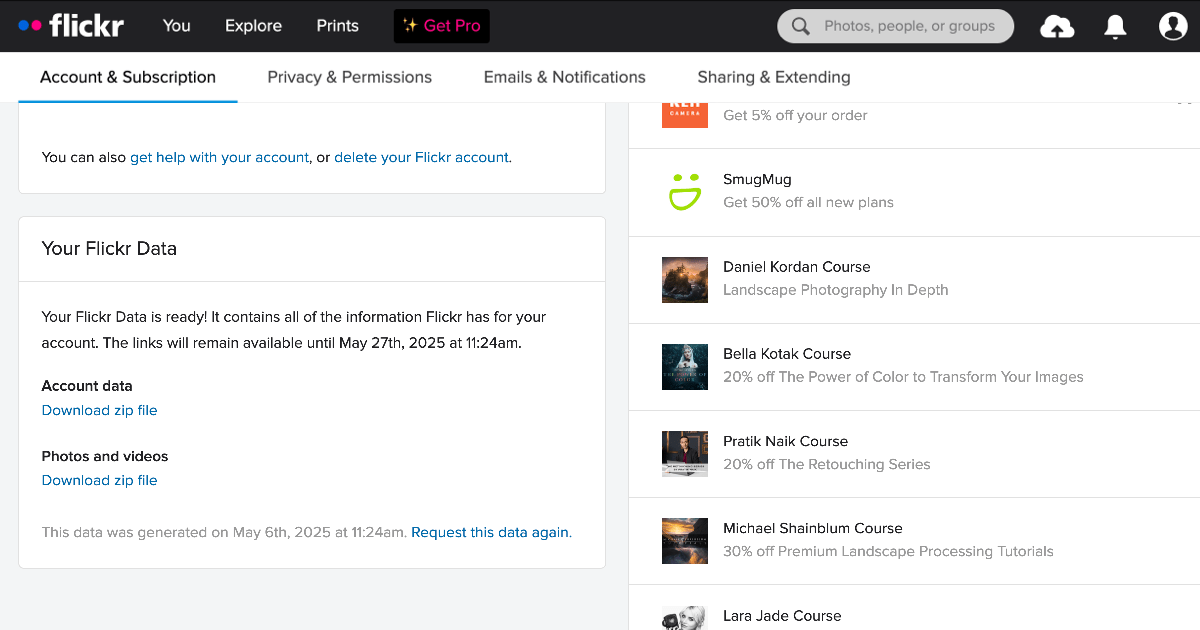Click Get 50% off all new plans text
Screen dimensions: 1200x630
[x=809, y=202]
